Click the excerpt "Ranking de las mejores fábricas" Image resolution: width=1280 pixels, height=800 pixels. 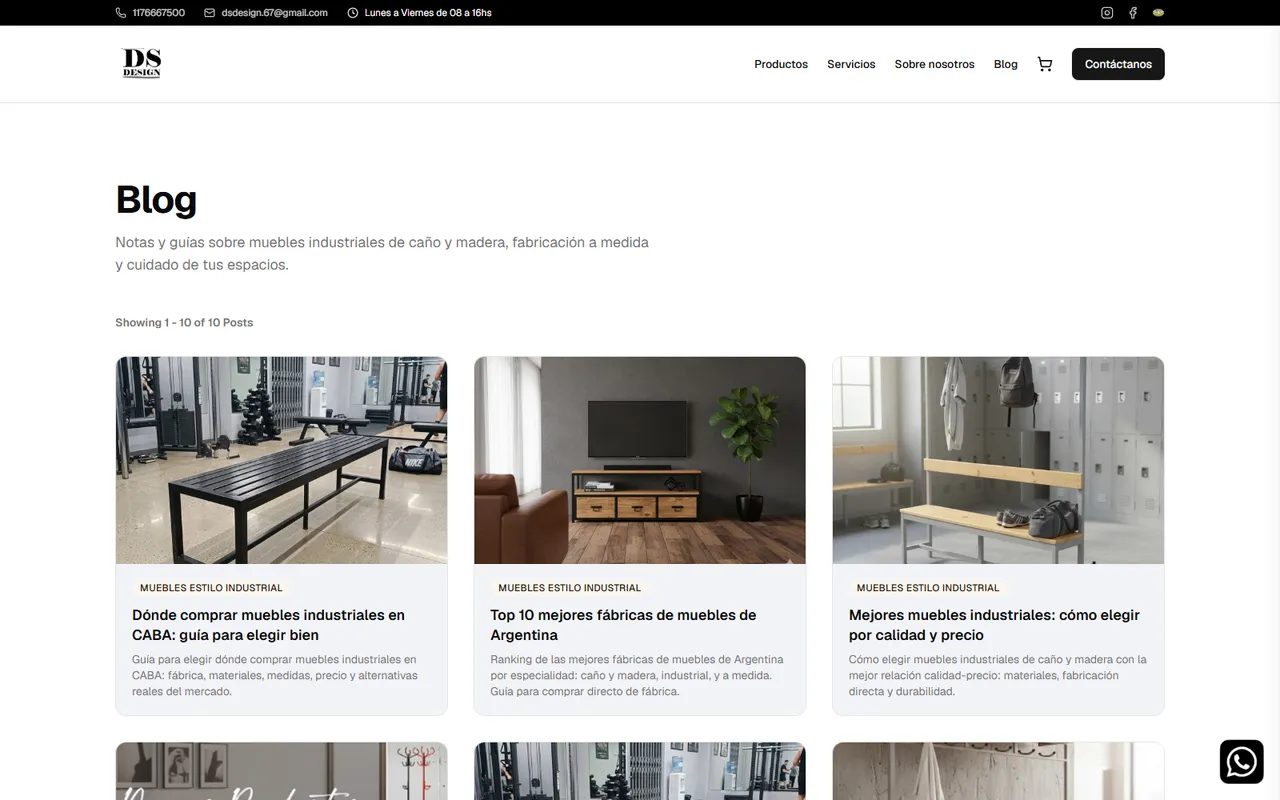pos(637,675)
